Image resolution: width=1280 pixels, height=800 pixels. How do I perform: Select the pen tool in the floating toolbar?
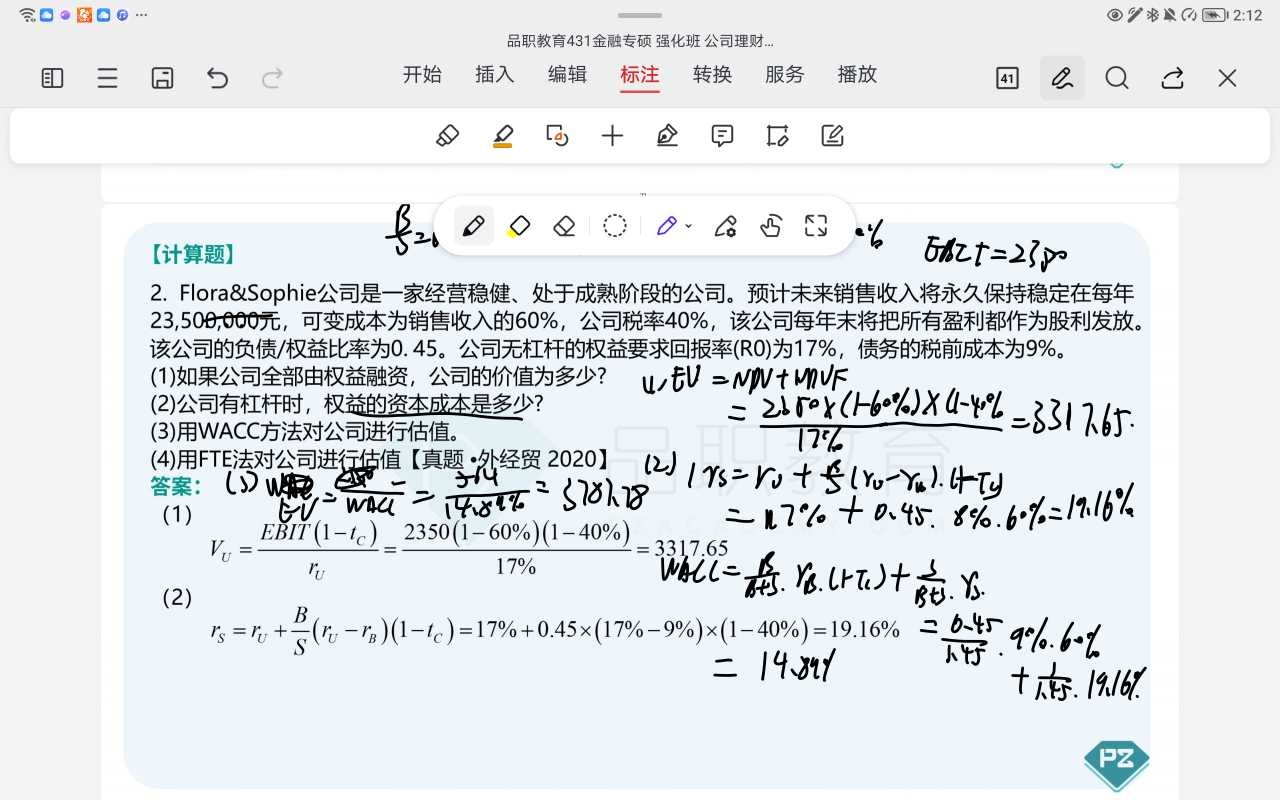(x=474, y=226)
